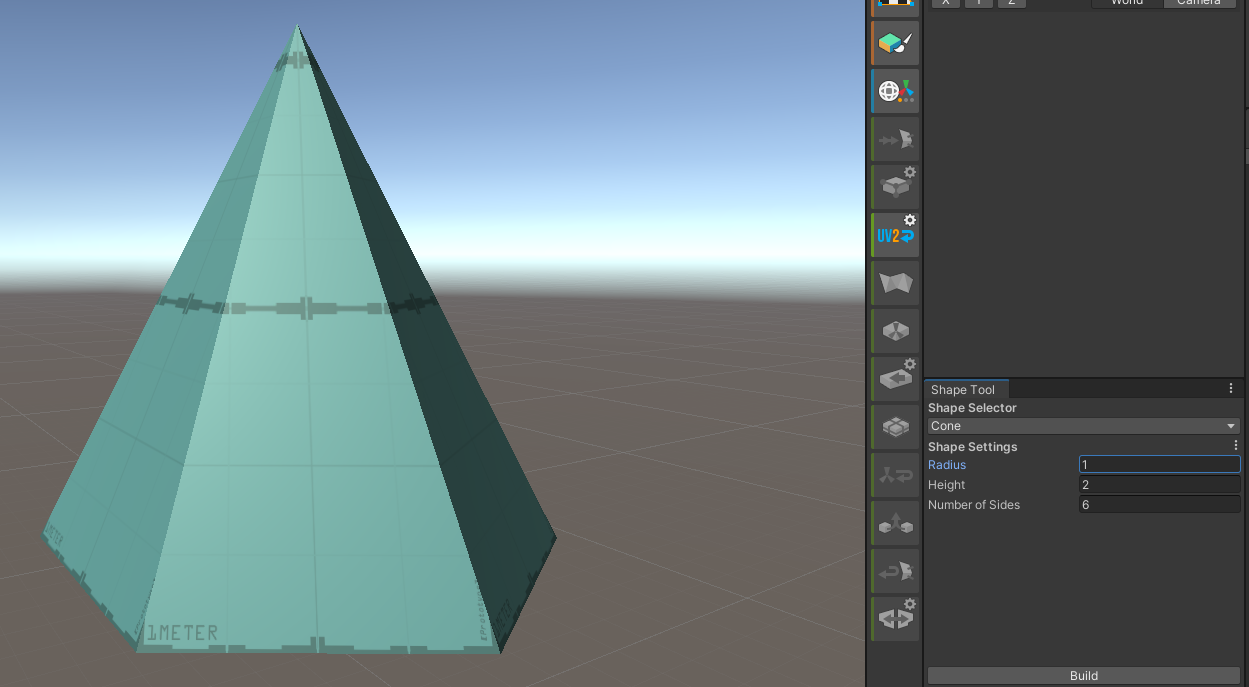The width and height of the screenshot is (1249, 687).
Task: Open the Shape Tool panel kebab menu
Action: click(1230, 388)
